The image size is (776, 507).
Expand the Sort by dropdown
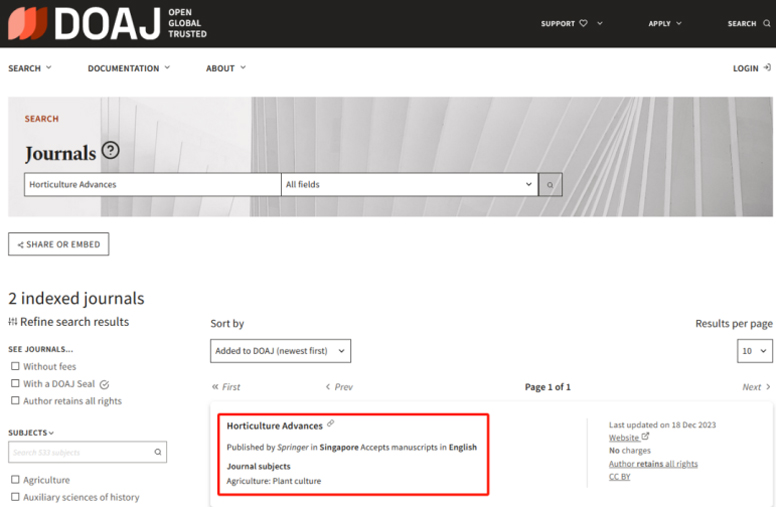[x=280, y=351]
